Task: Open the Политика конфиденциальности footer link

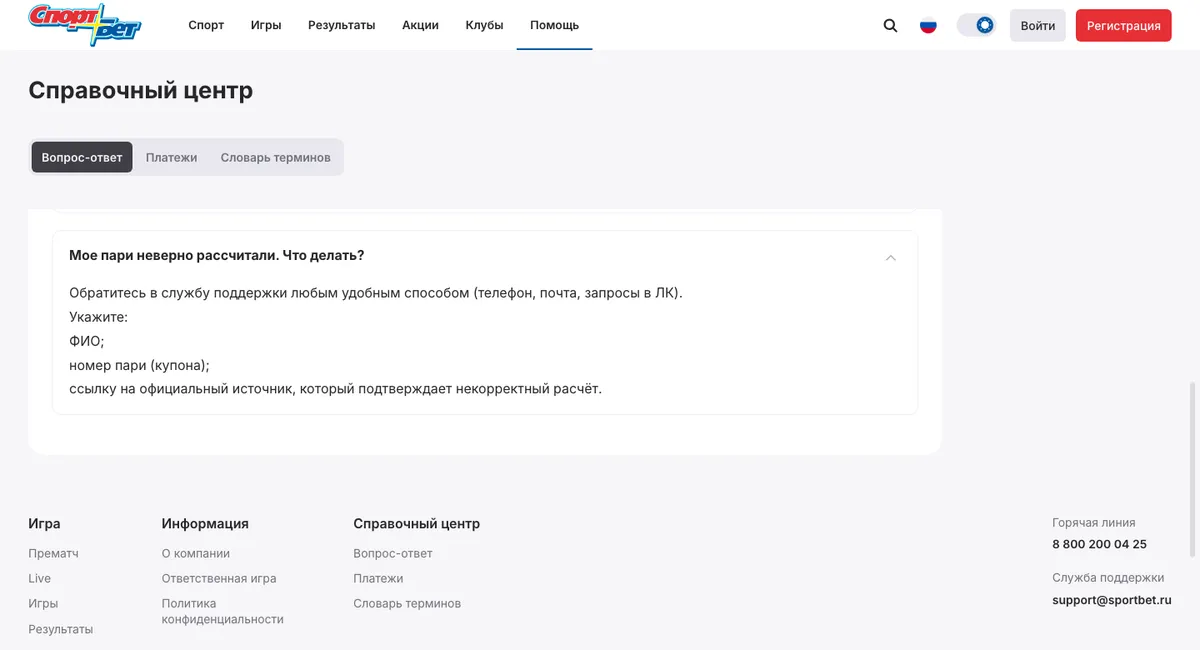Action: pos(223,611)
